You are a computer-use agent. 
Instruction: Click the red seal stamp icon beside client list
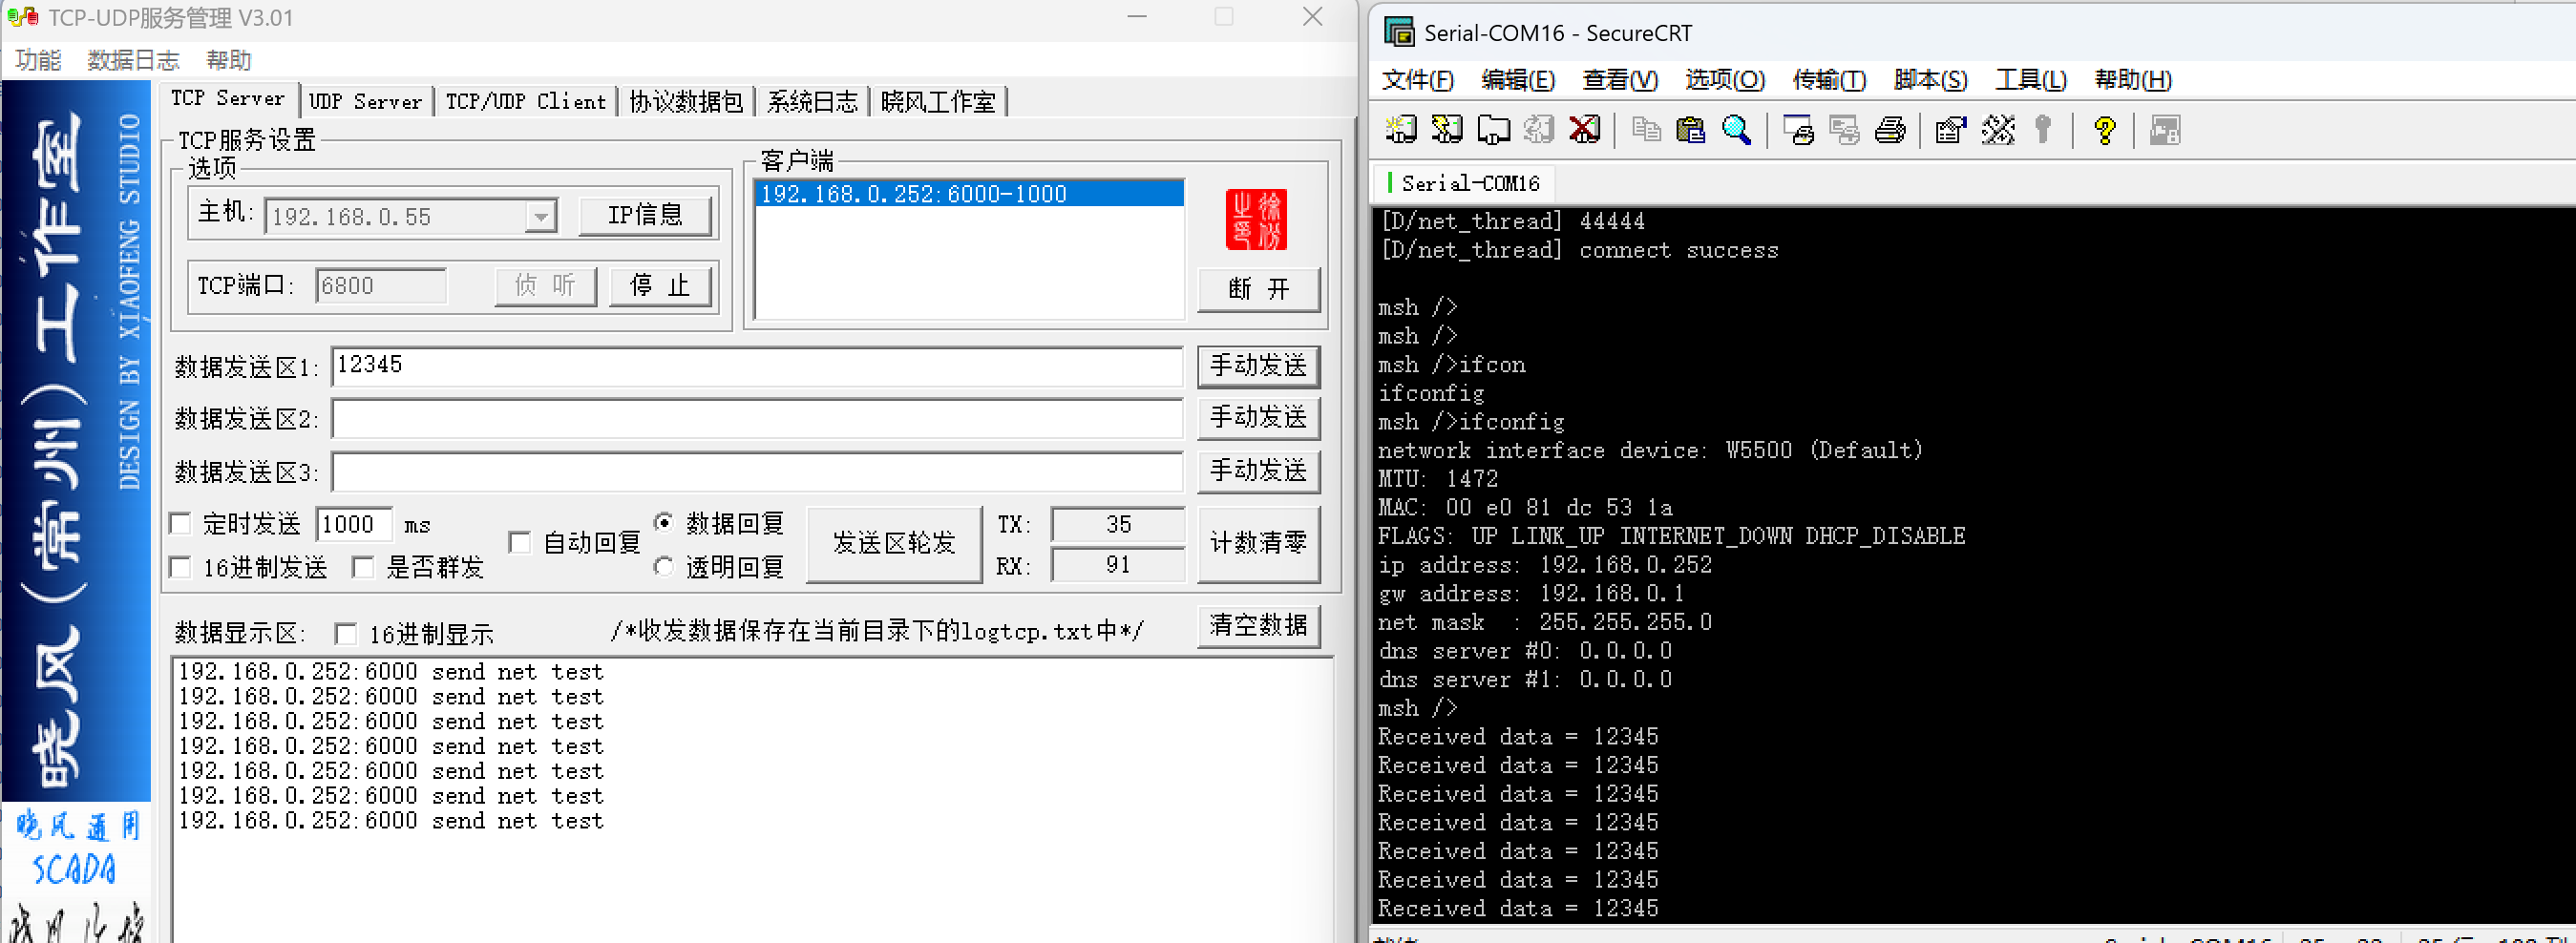click(x=1256, y=220)
